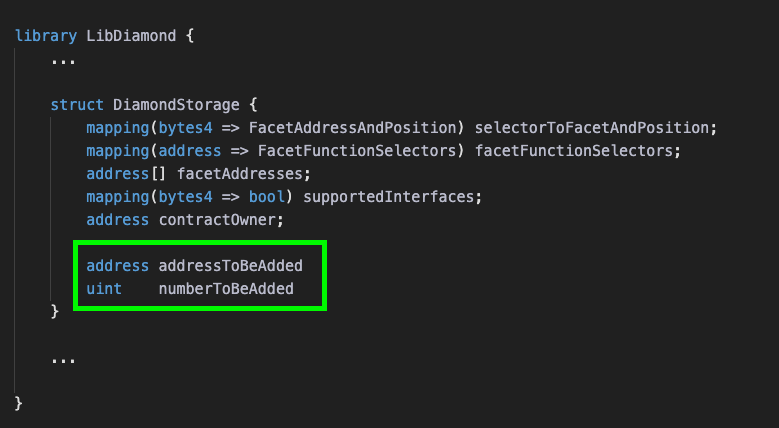779x428 pixels.
Task: Click the closing brace of DiamondStorage struct
Action: click(x=55, y=311)
